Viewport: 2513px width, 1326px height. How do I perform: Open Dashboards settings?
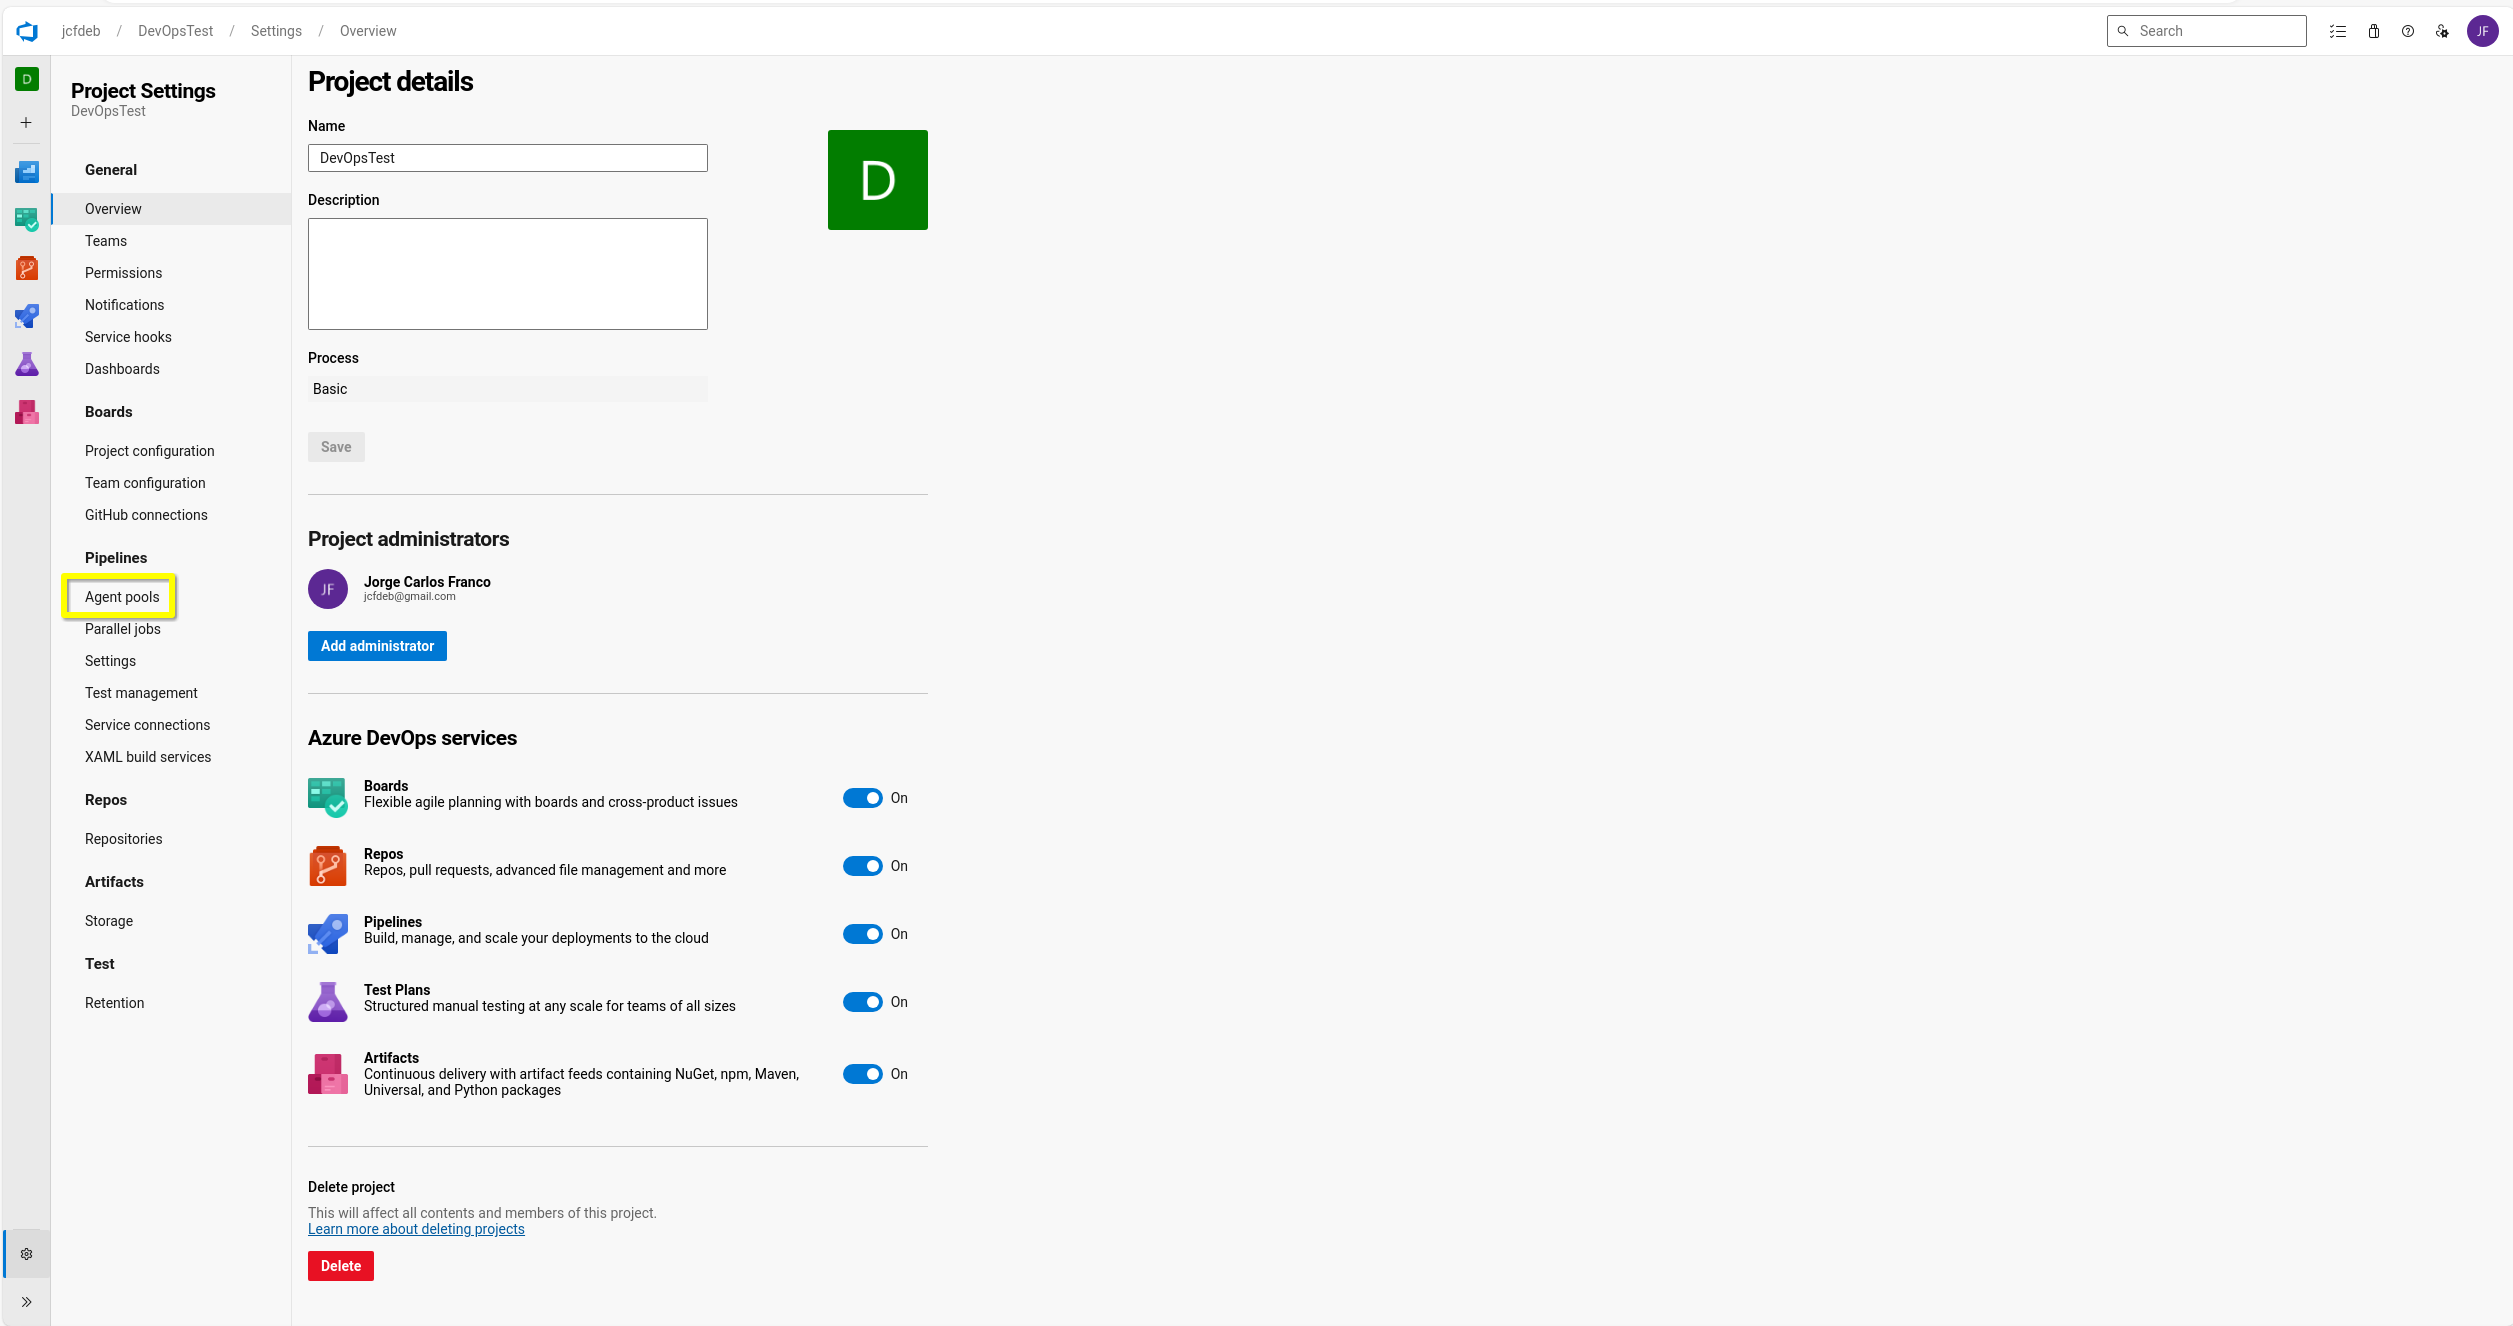pyautogui.click(x=171, y=369)
